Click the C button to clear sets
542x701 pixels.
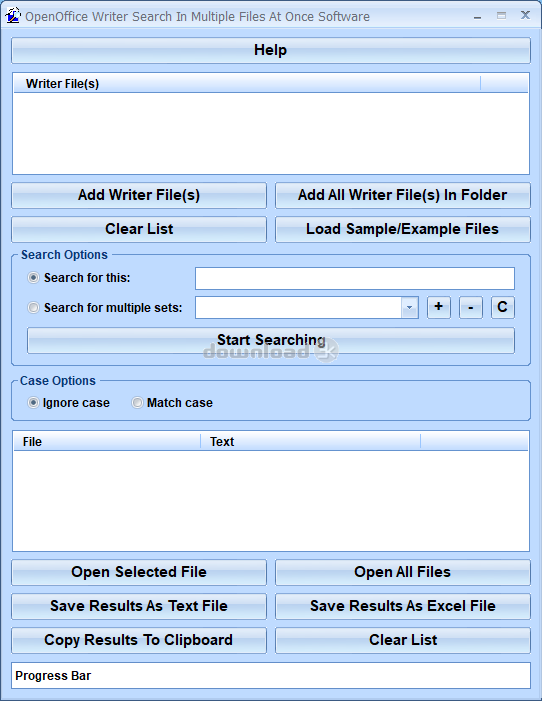point(503,307)
